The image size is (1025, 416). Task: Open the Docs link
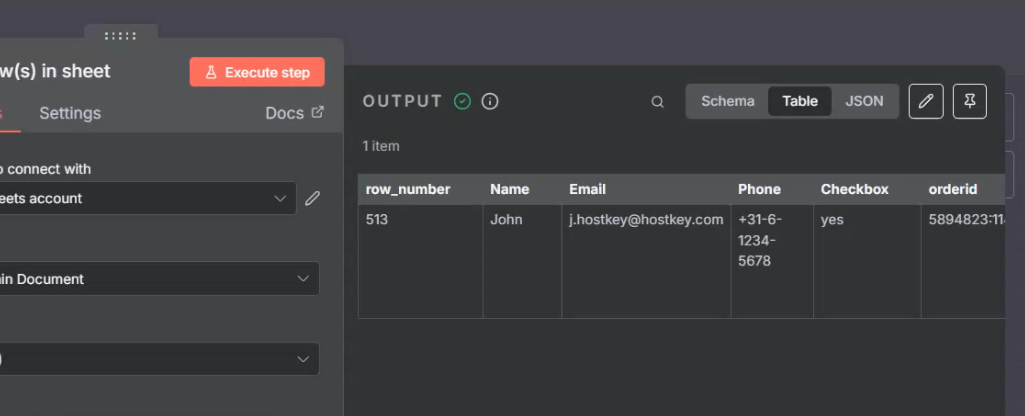(284, 113)
